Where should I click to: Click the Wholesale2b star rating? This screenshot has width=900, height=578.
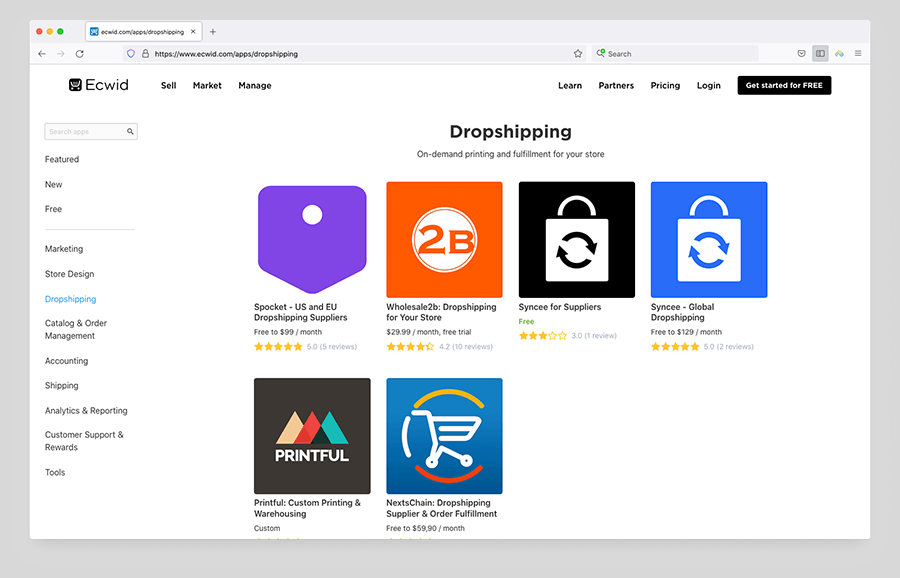[x=410, y=347]
